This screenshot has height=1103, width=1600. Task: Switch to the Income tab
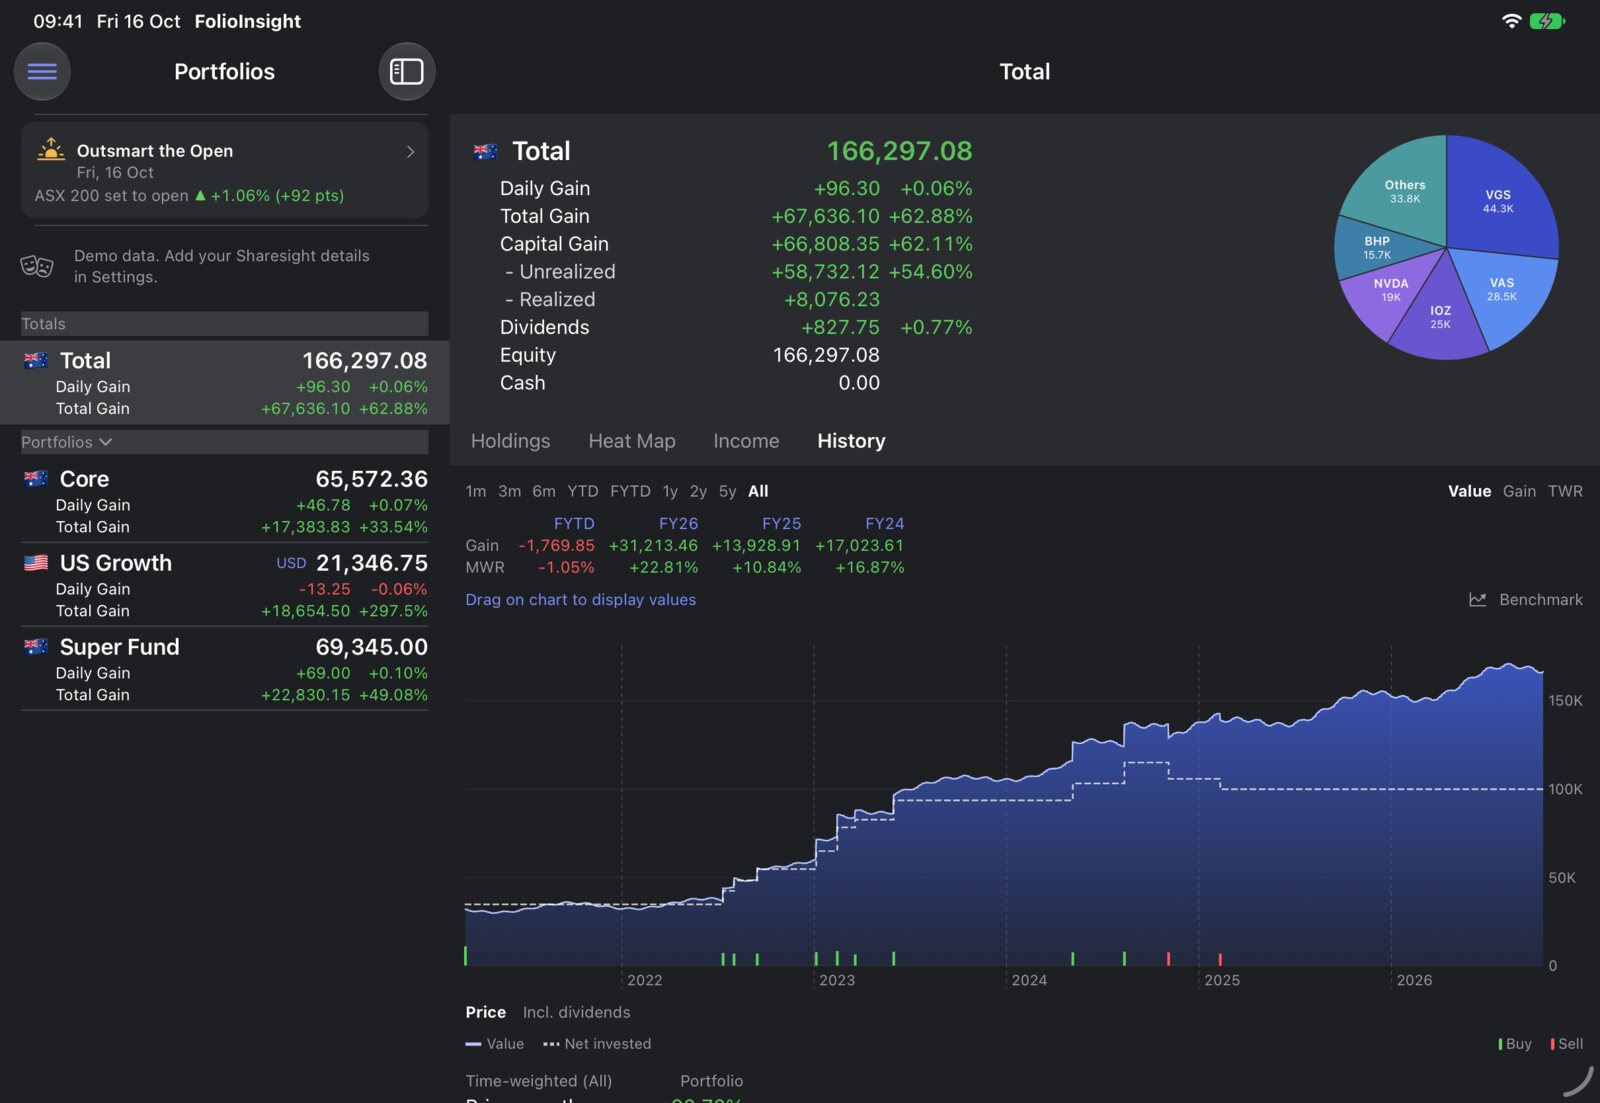pyautogui.click(x=746, y=441)
